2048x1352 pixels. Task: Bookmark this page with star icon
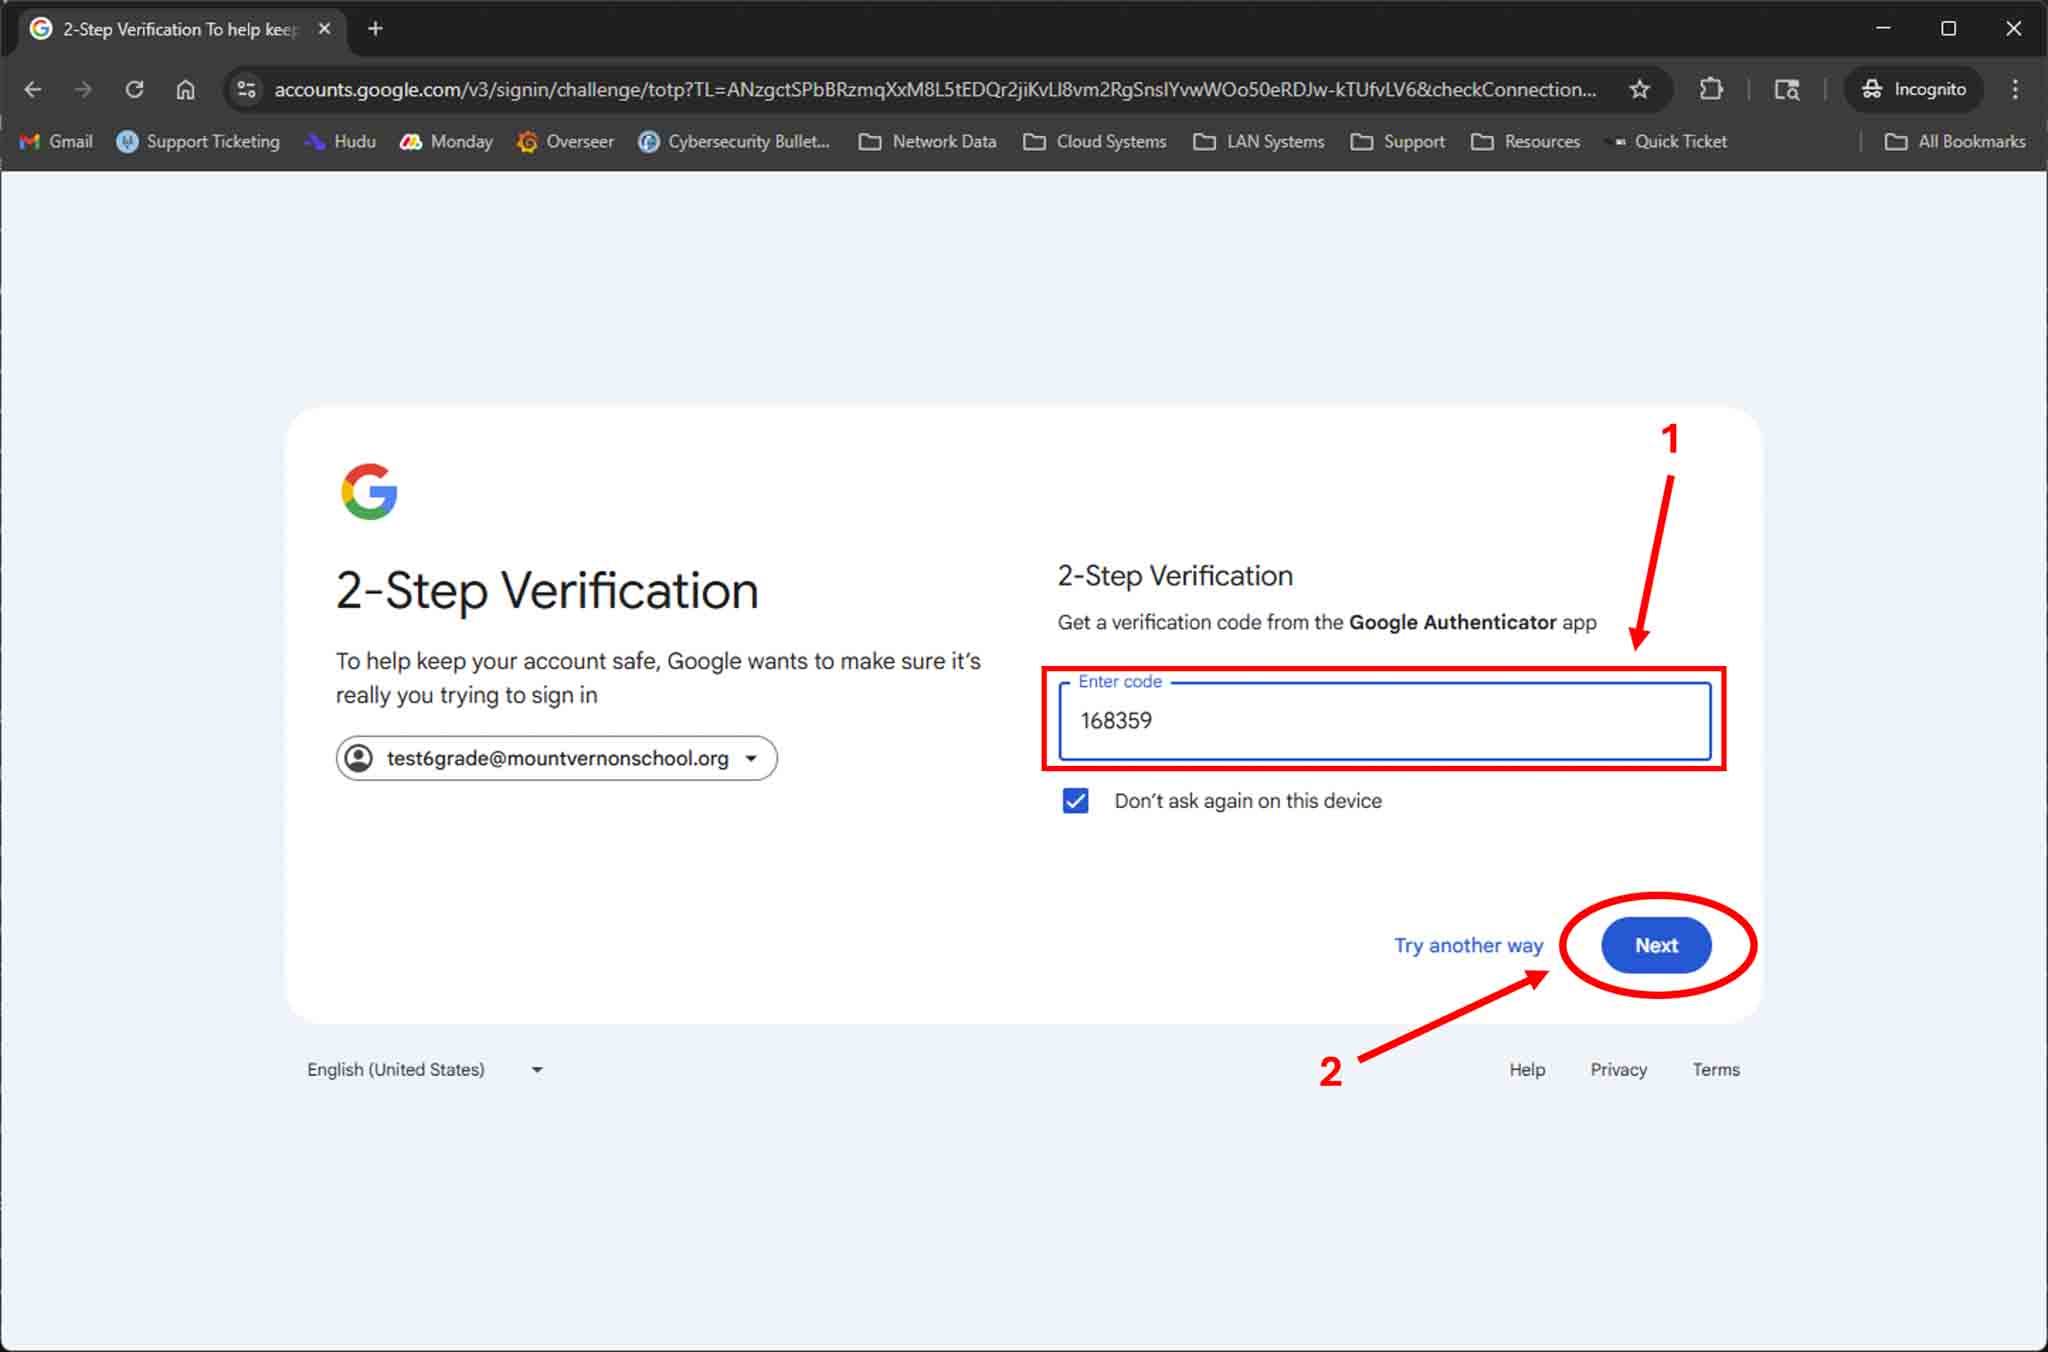point(1639,89)
